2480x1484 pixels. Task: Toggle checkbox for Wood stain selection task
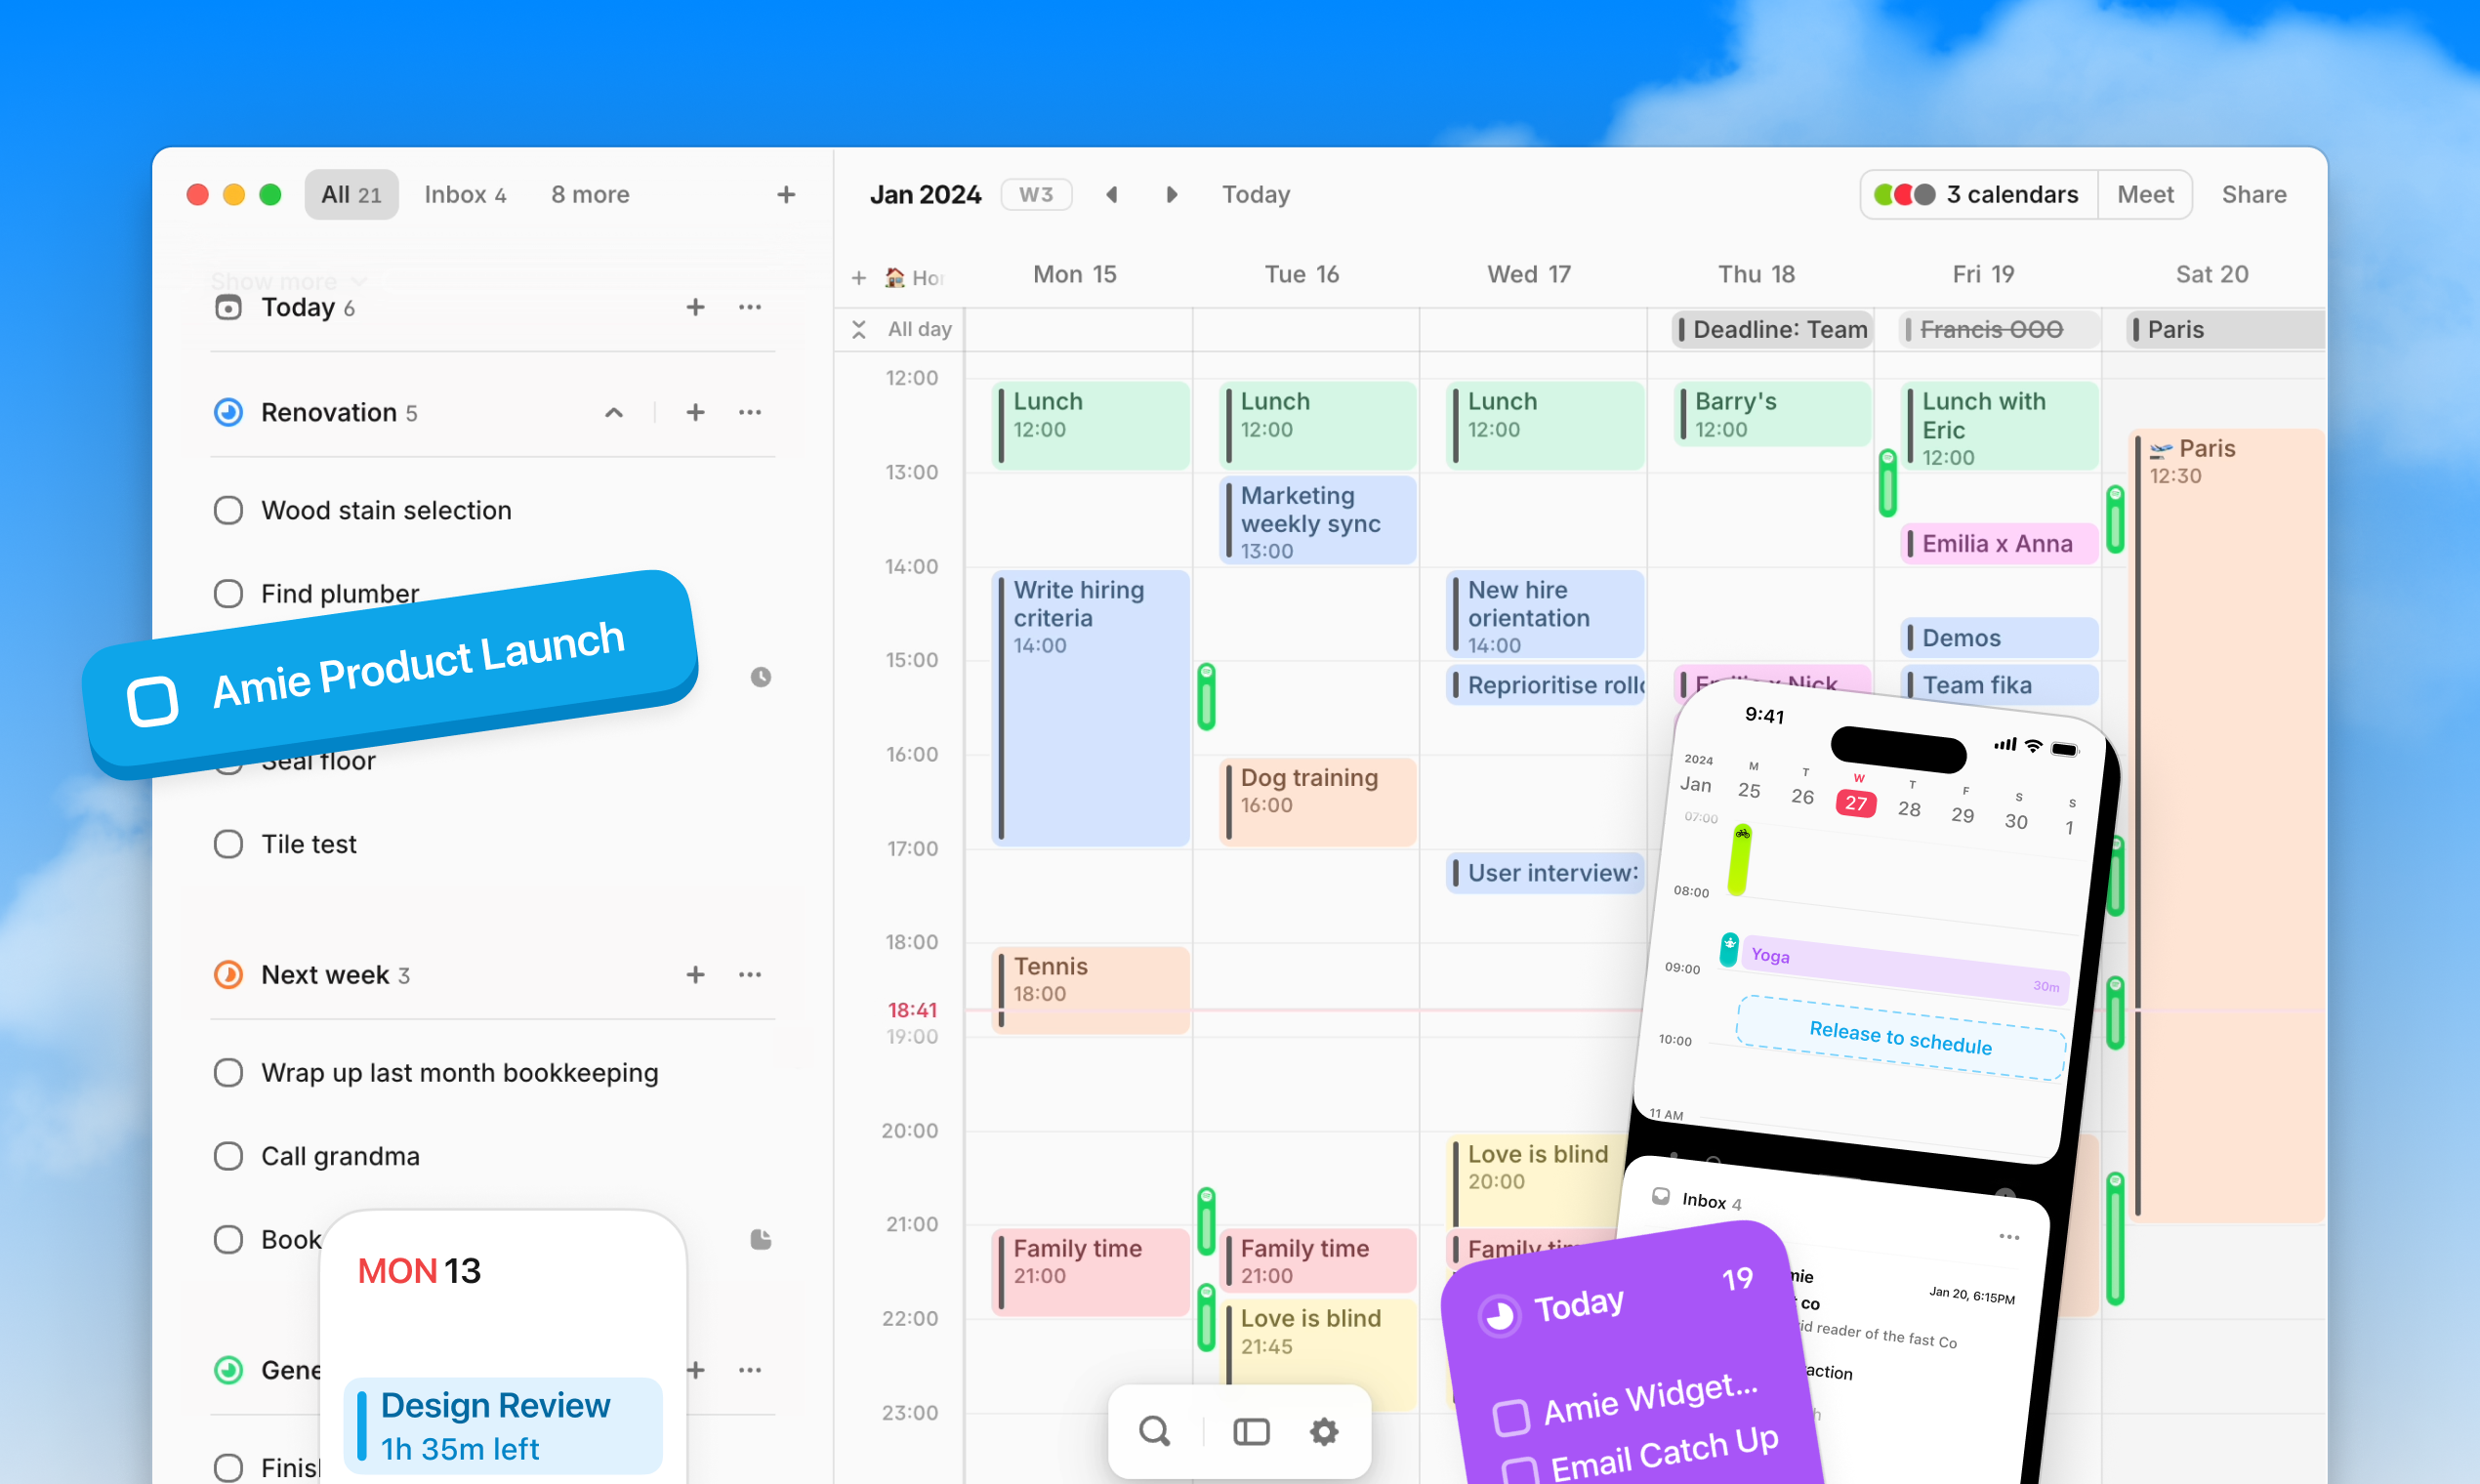[229, 509]
